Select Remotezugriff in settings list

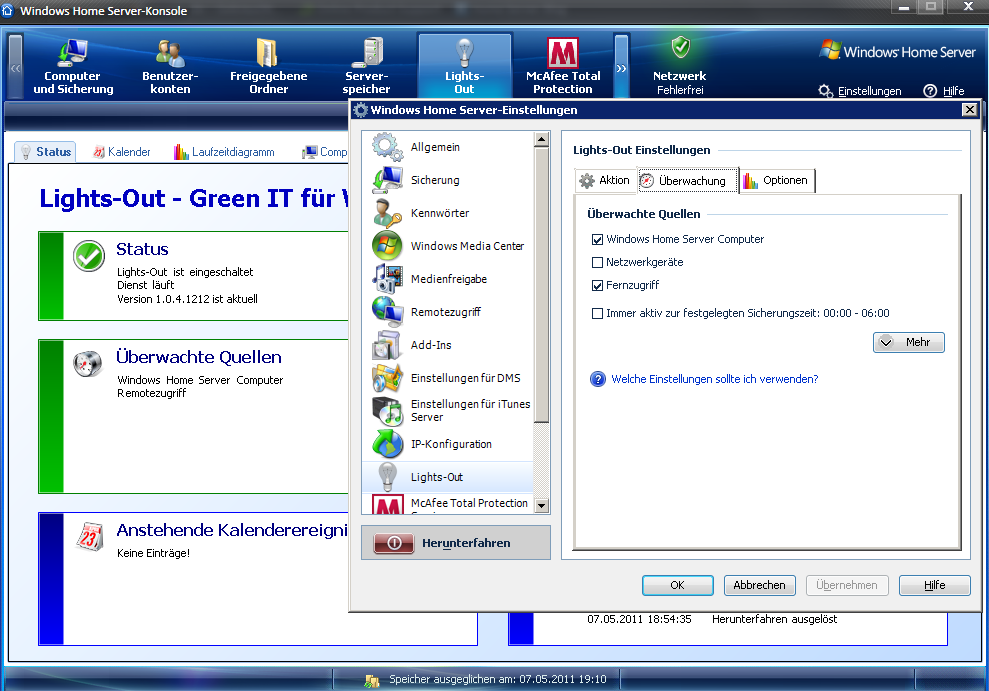(x=445, y=312)
